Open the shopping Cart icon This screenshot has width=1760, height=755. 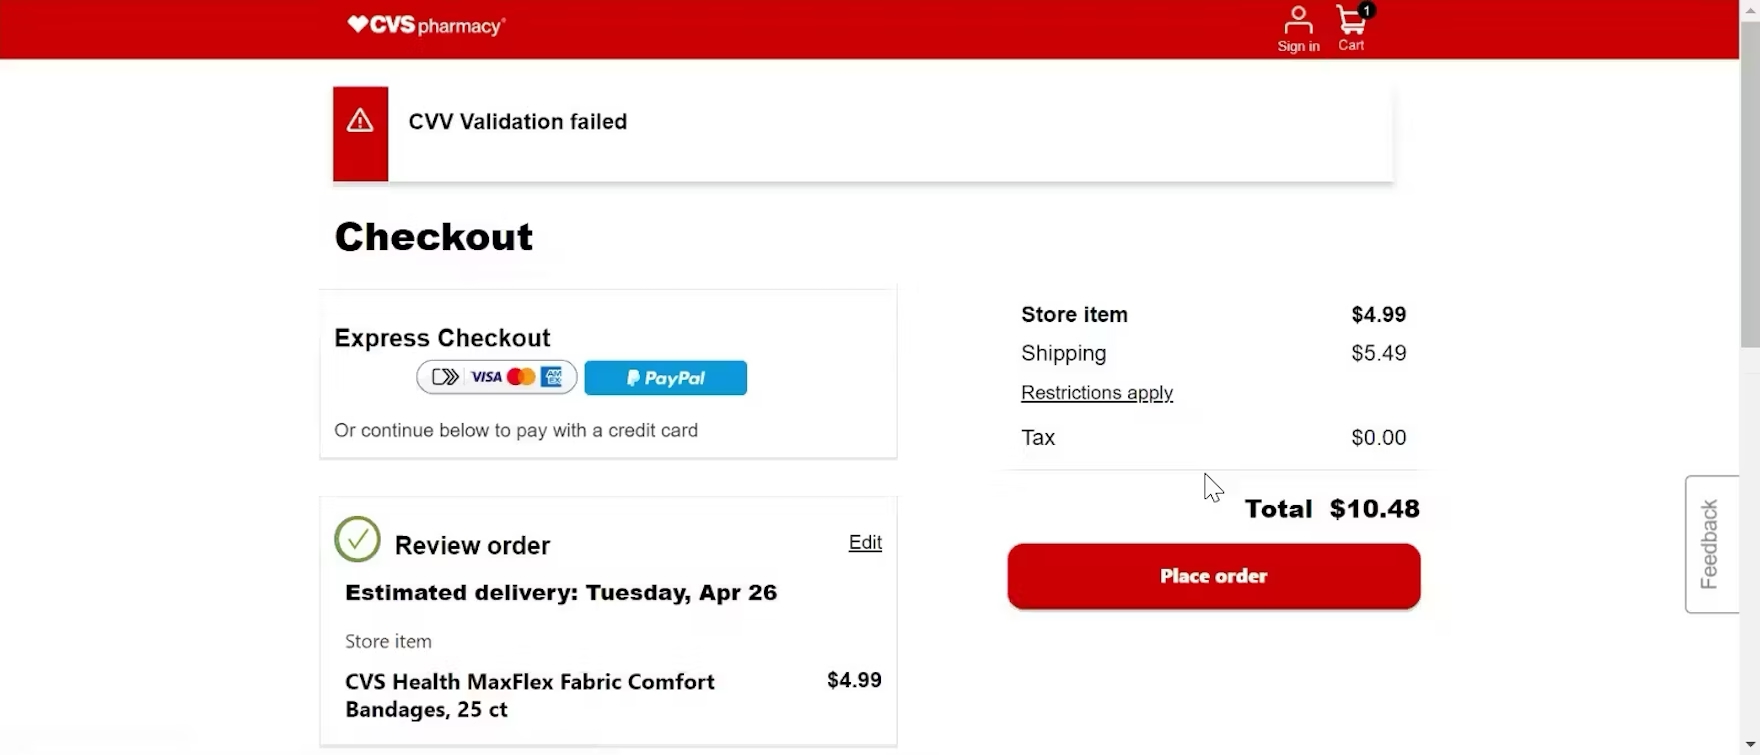click(1351, 27)
